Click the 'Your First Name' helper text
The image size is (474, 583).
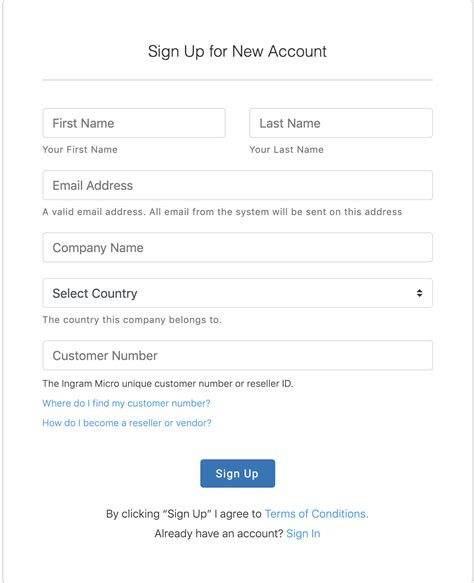pos(80,149)
